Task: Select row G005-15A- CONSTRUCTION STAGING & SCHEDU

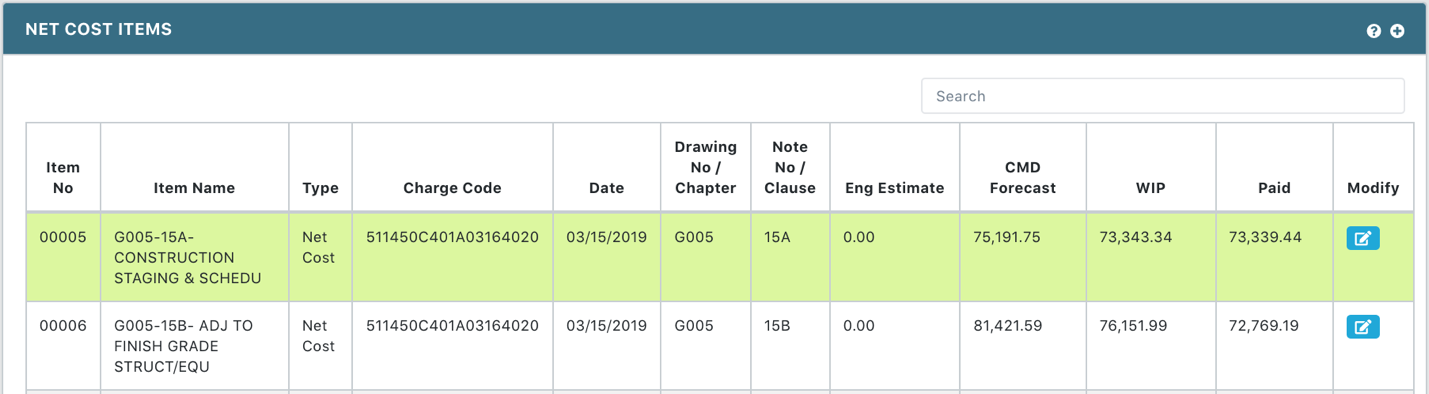Action: (719, 257)
